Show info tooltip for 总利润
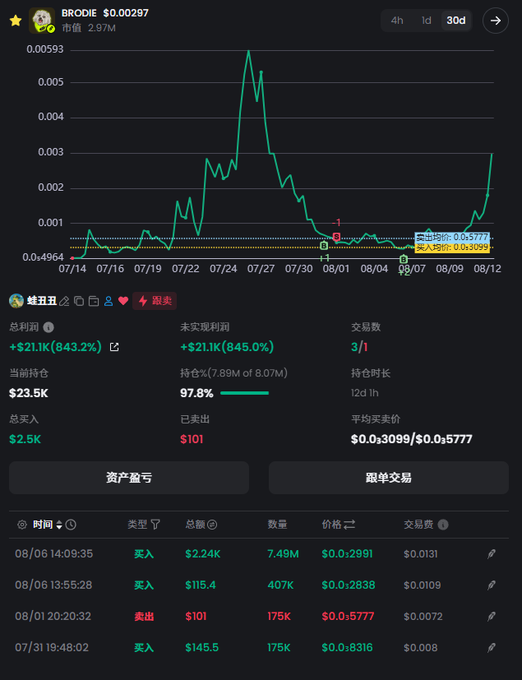This screenshot has width=522, height=680. [x=49, y=327]
